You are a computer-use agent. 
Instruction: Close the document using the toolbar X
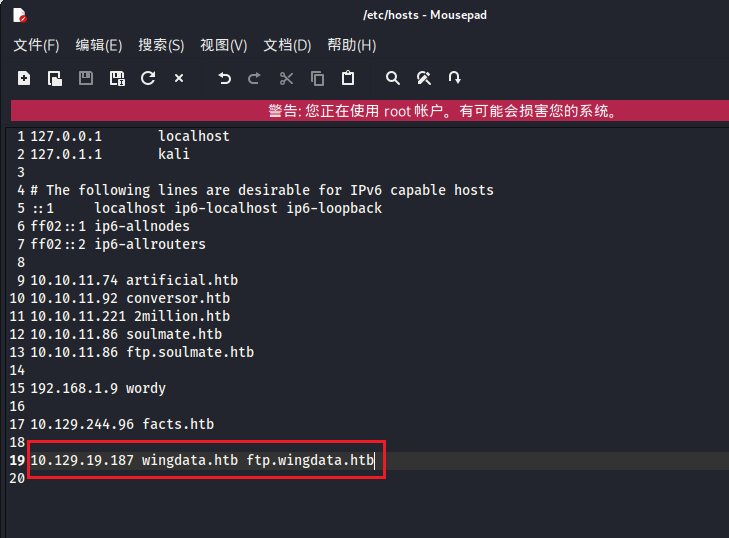pos(179,78)
